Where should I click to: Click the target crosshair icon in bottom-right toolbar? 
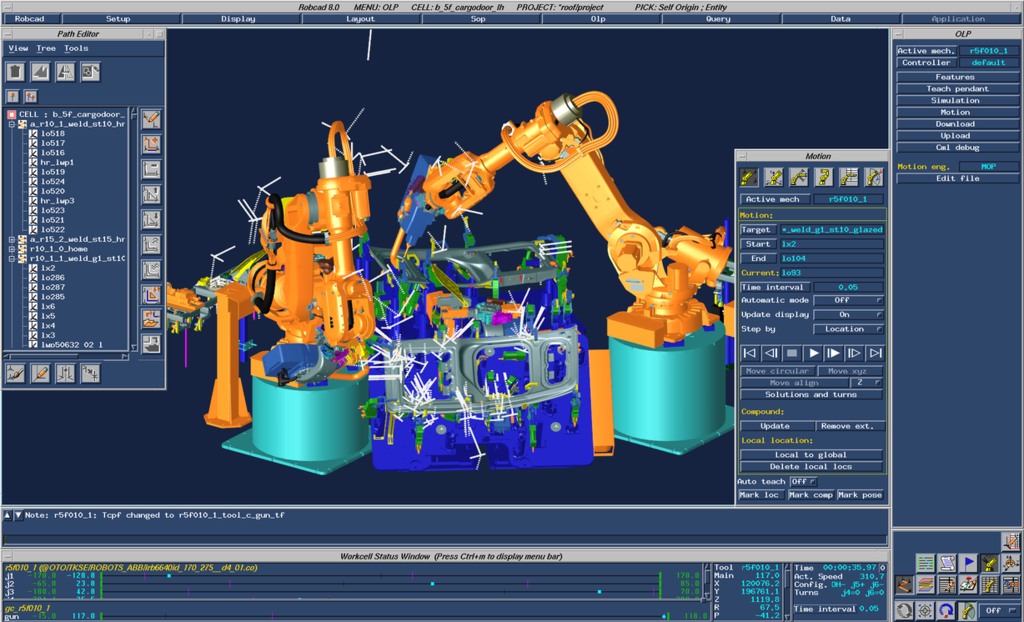926,610
